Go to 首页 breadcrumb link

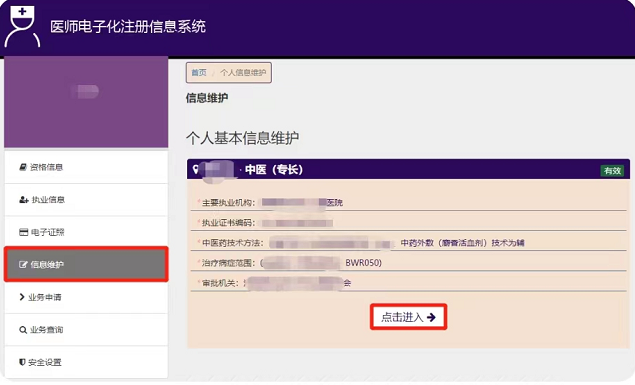199,72
